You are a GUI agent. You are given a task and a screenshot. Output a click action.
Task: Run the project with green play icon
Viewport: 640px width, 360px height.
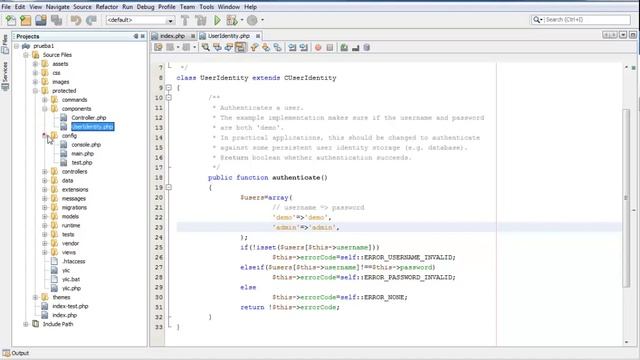point(217,20)
